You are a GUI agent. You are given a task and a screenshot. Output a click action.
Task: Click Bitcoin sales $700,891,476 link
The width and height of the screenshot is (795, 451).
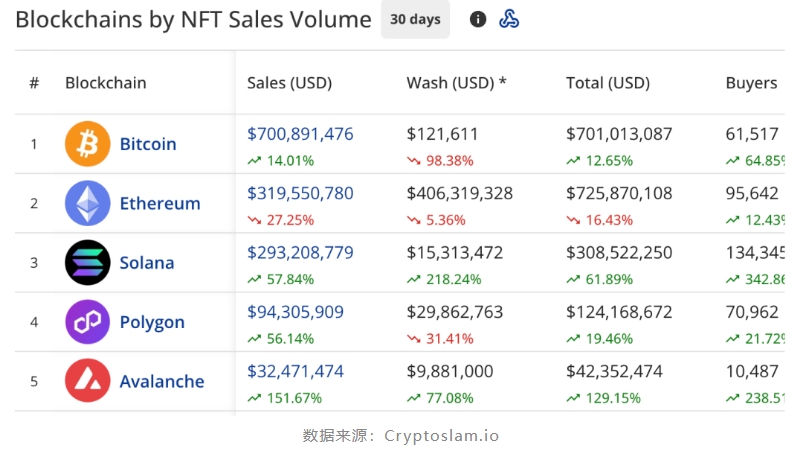(300, 134)
